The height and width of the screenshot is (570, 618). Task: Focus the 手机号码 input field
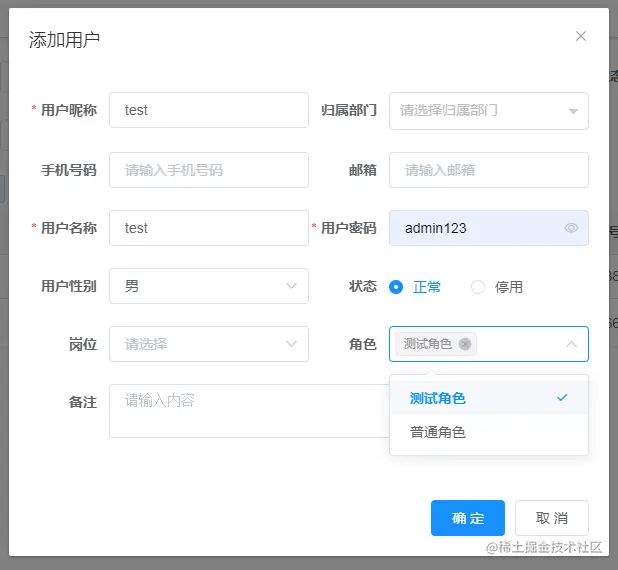[x=209, y=170]
